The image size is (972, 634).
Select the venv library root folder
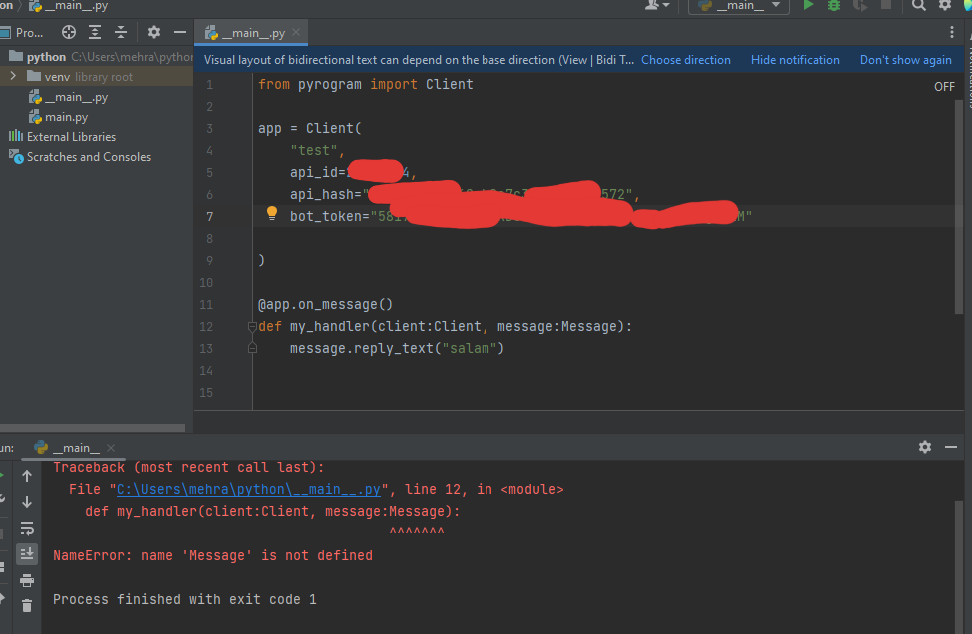pyautogui.click(x=97, y=77)
